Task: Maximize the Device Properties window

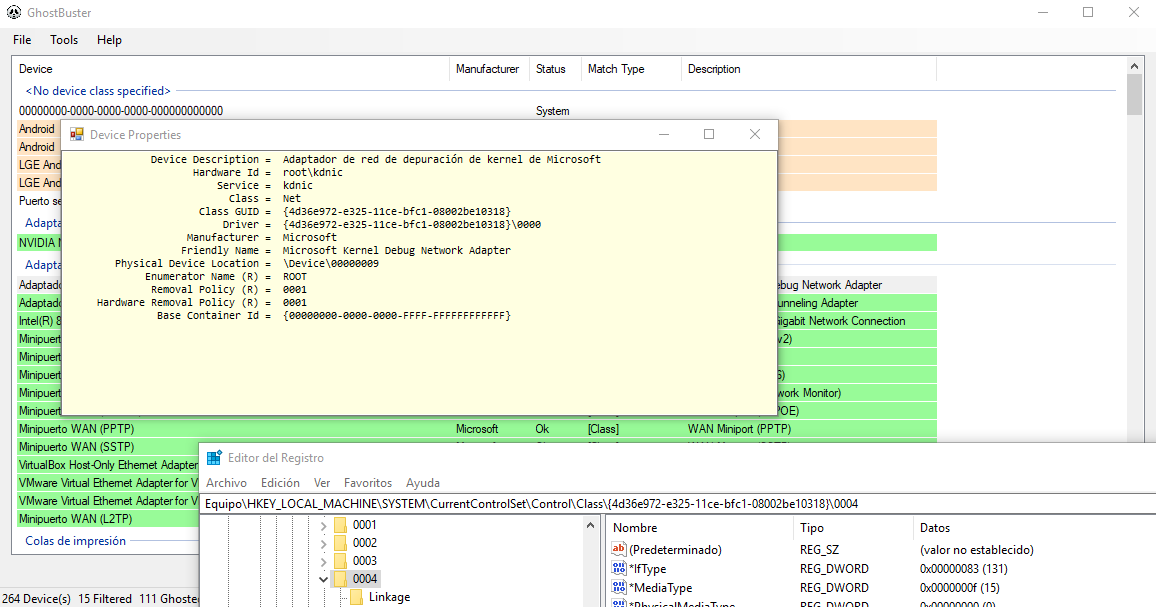Action: (708, 134)
